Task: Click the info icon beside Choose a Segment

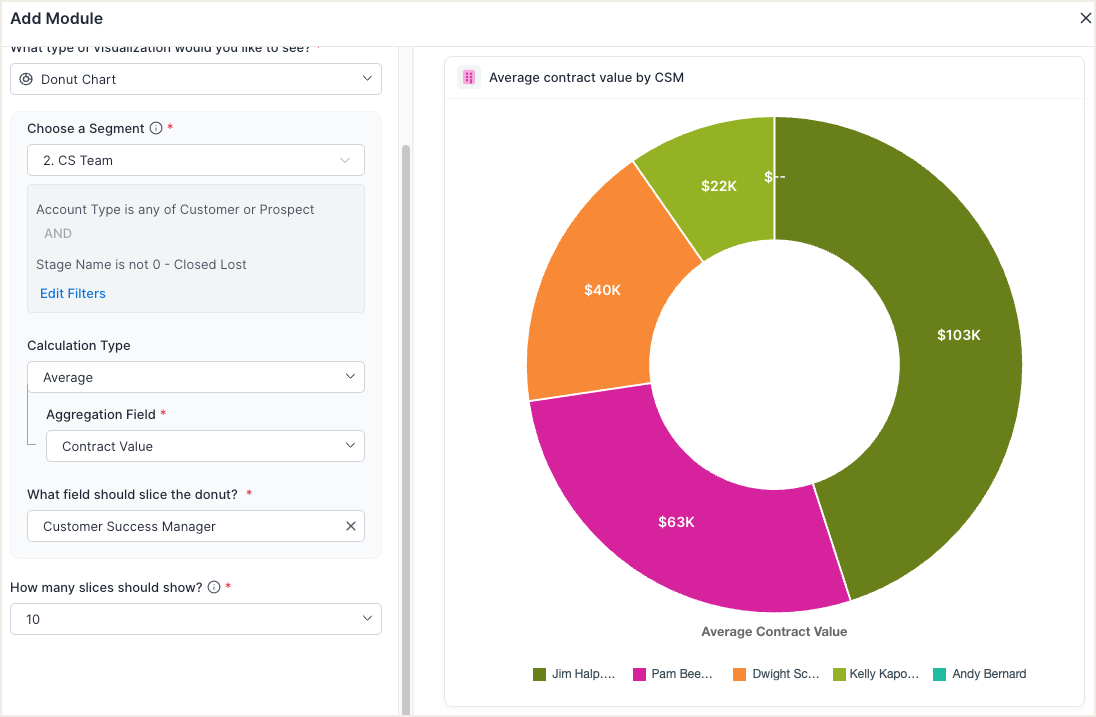Action: click(x=156, y=128)
